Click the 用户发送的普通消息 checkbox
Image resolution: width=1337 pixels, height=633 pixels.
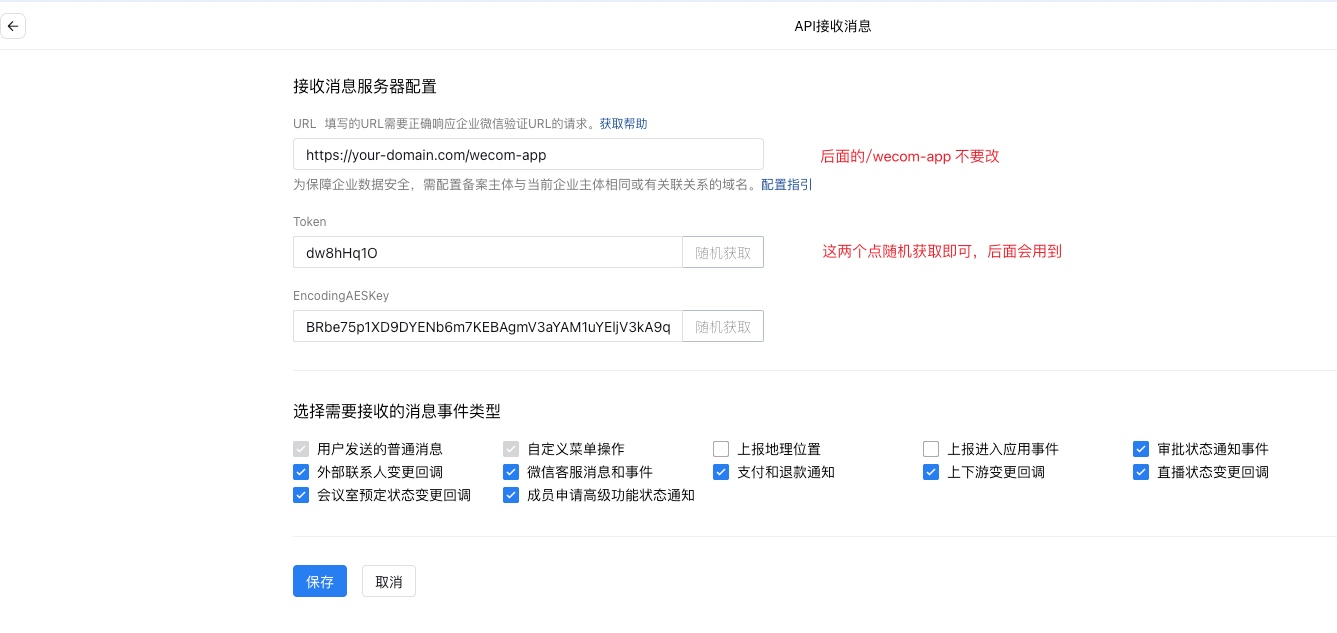coord(301,449)
